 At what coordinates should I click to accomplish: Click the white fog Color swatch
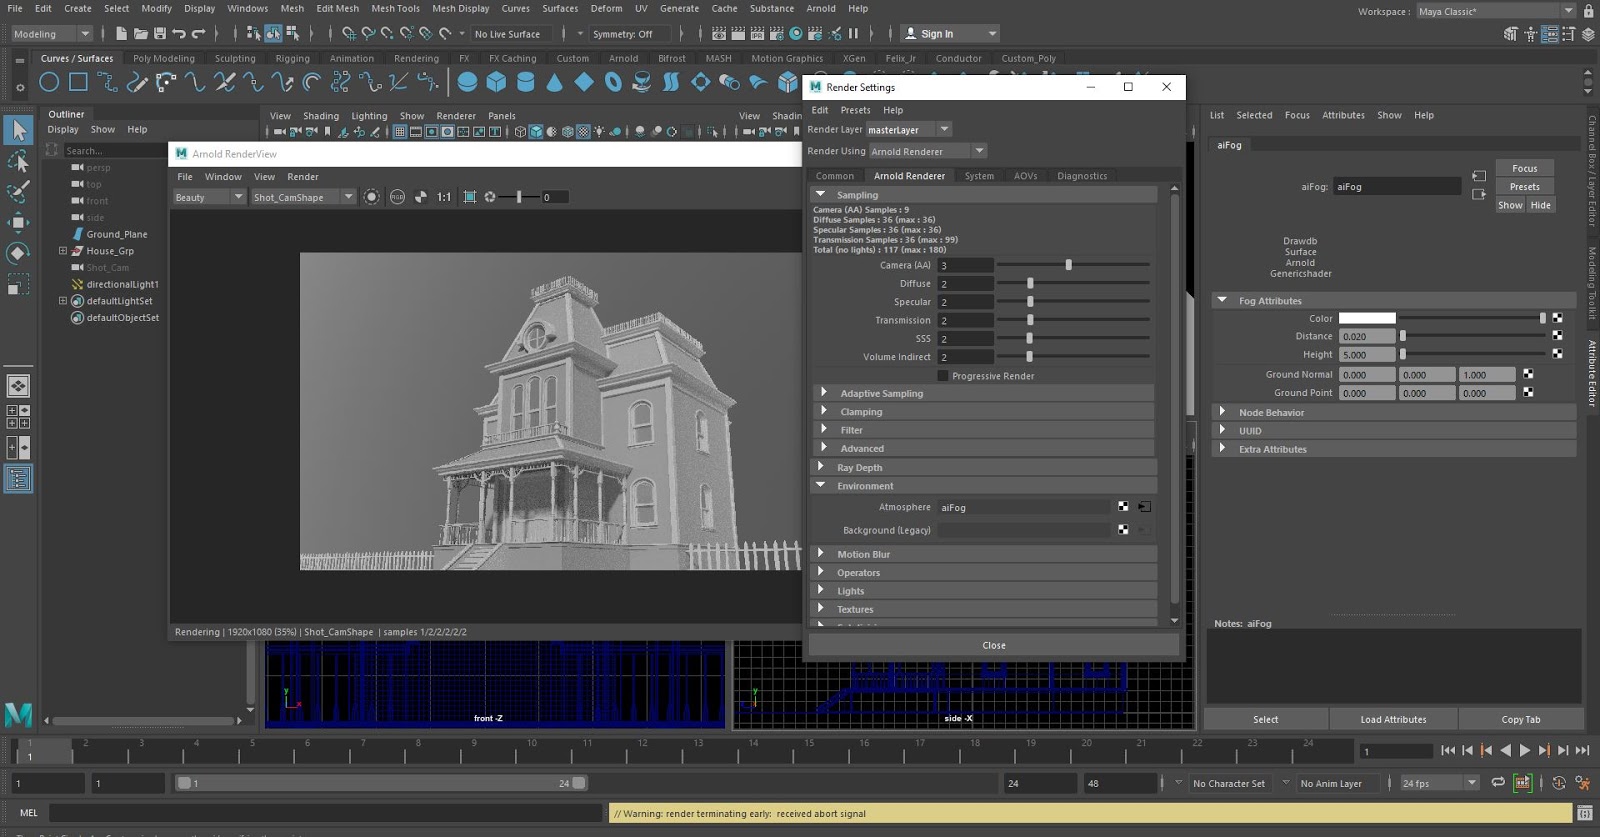(x=1367, y=318)
